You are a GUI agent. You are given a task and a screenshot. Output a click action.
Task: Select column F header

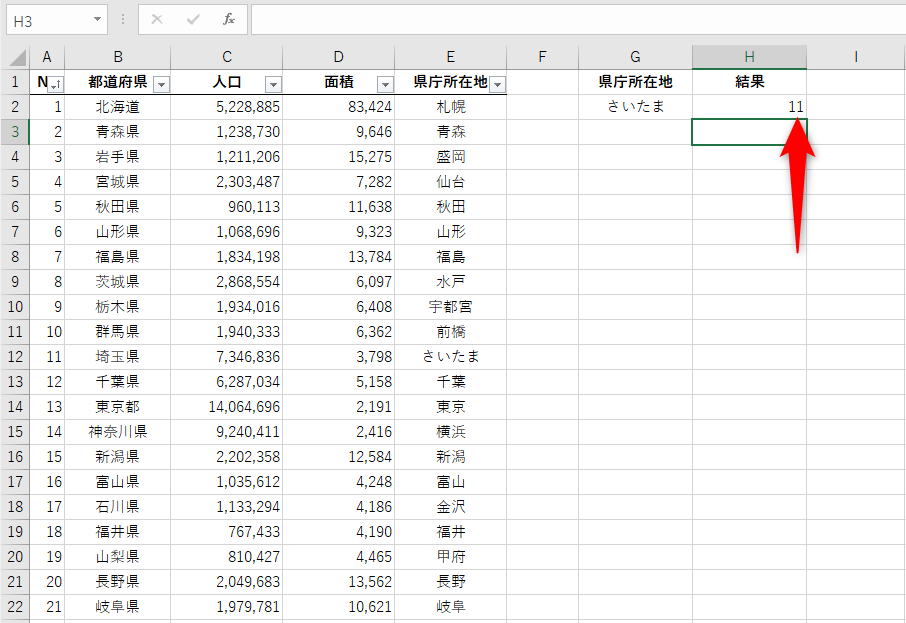coord(542,57)
